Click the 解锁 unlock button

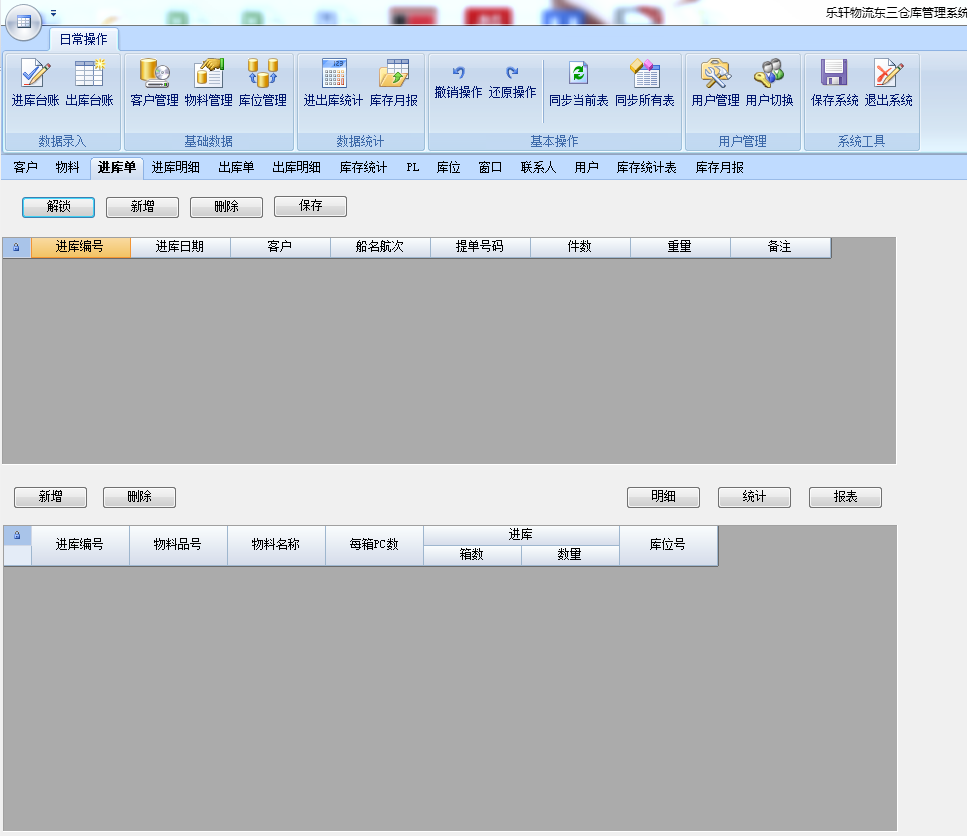(59, 207)
